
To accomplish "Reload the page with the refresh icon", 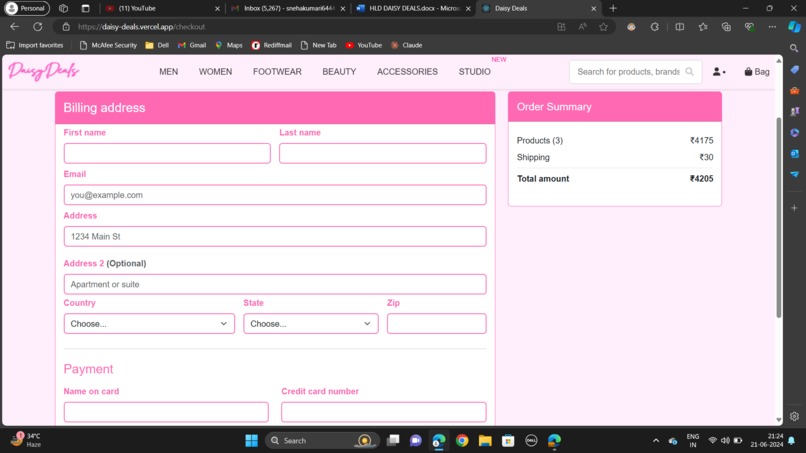I will 38,27.
